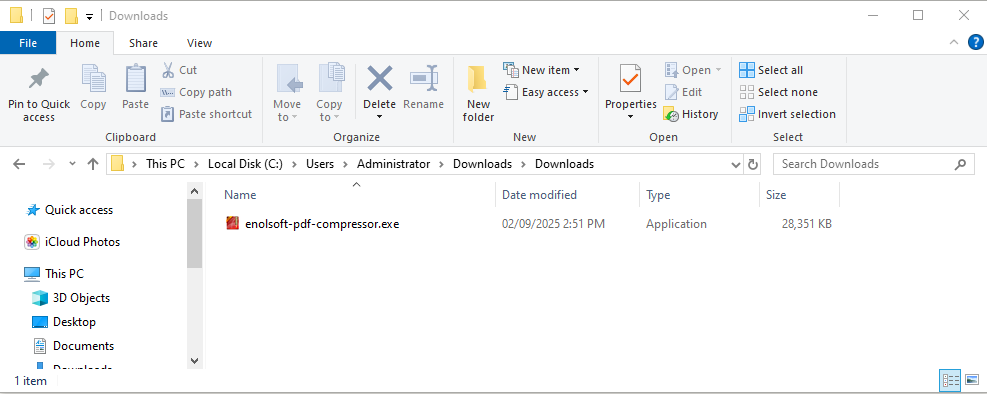Open Easy access dropdown
The image size is (987, 394).
(546, 92)
